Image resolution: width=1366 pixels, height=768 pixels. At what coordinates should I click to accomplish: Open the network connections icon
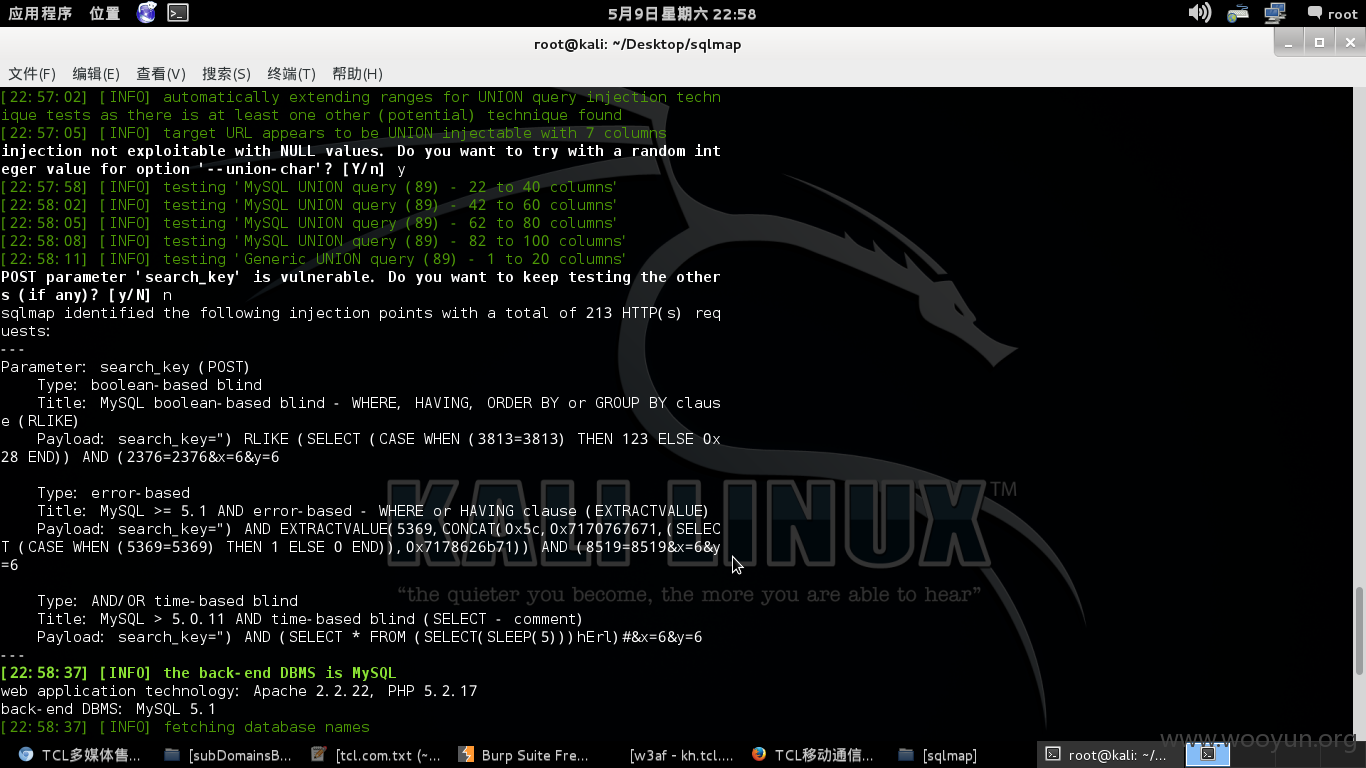coord(1275,13)
